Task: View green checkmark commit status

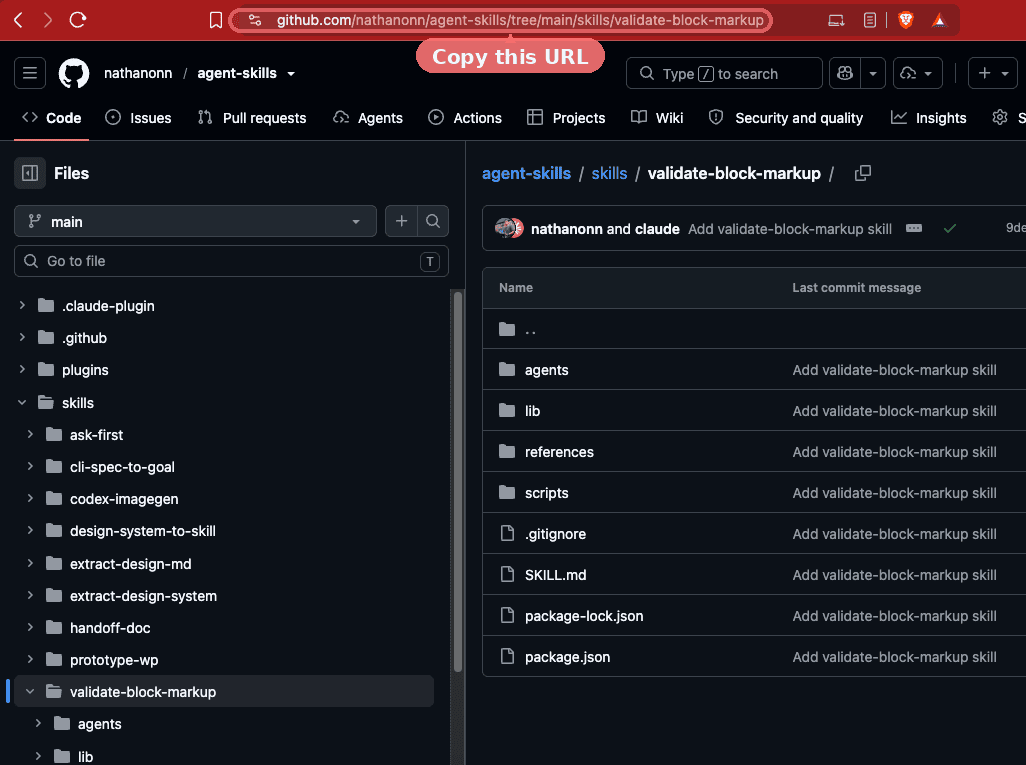Action: [949, 228]
